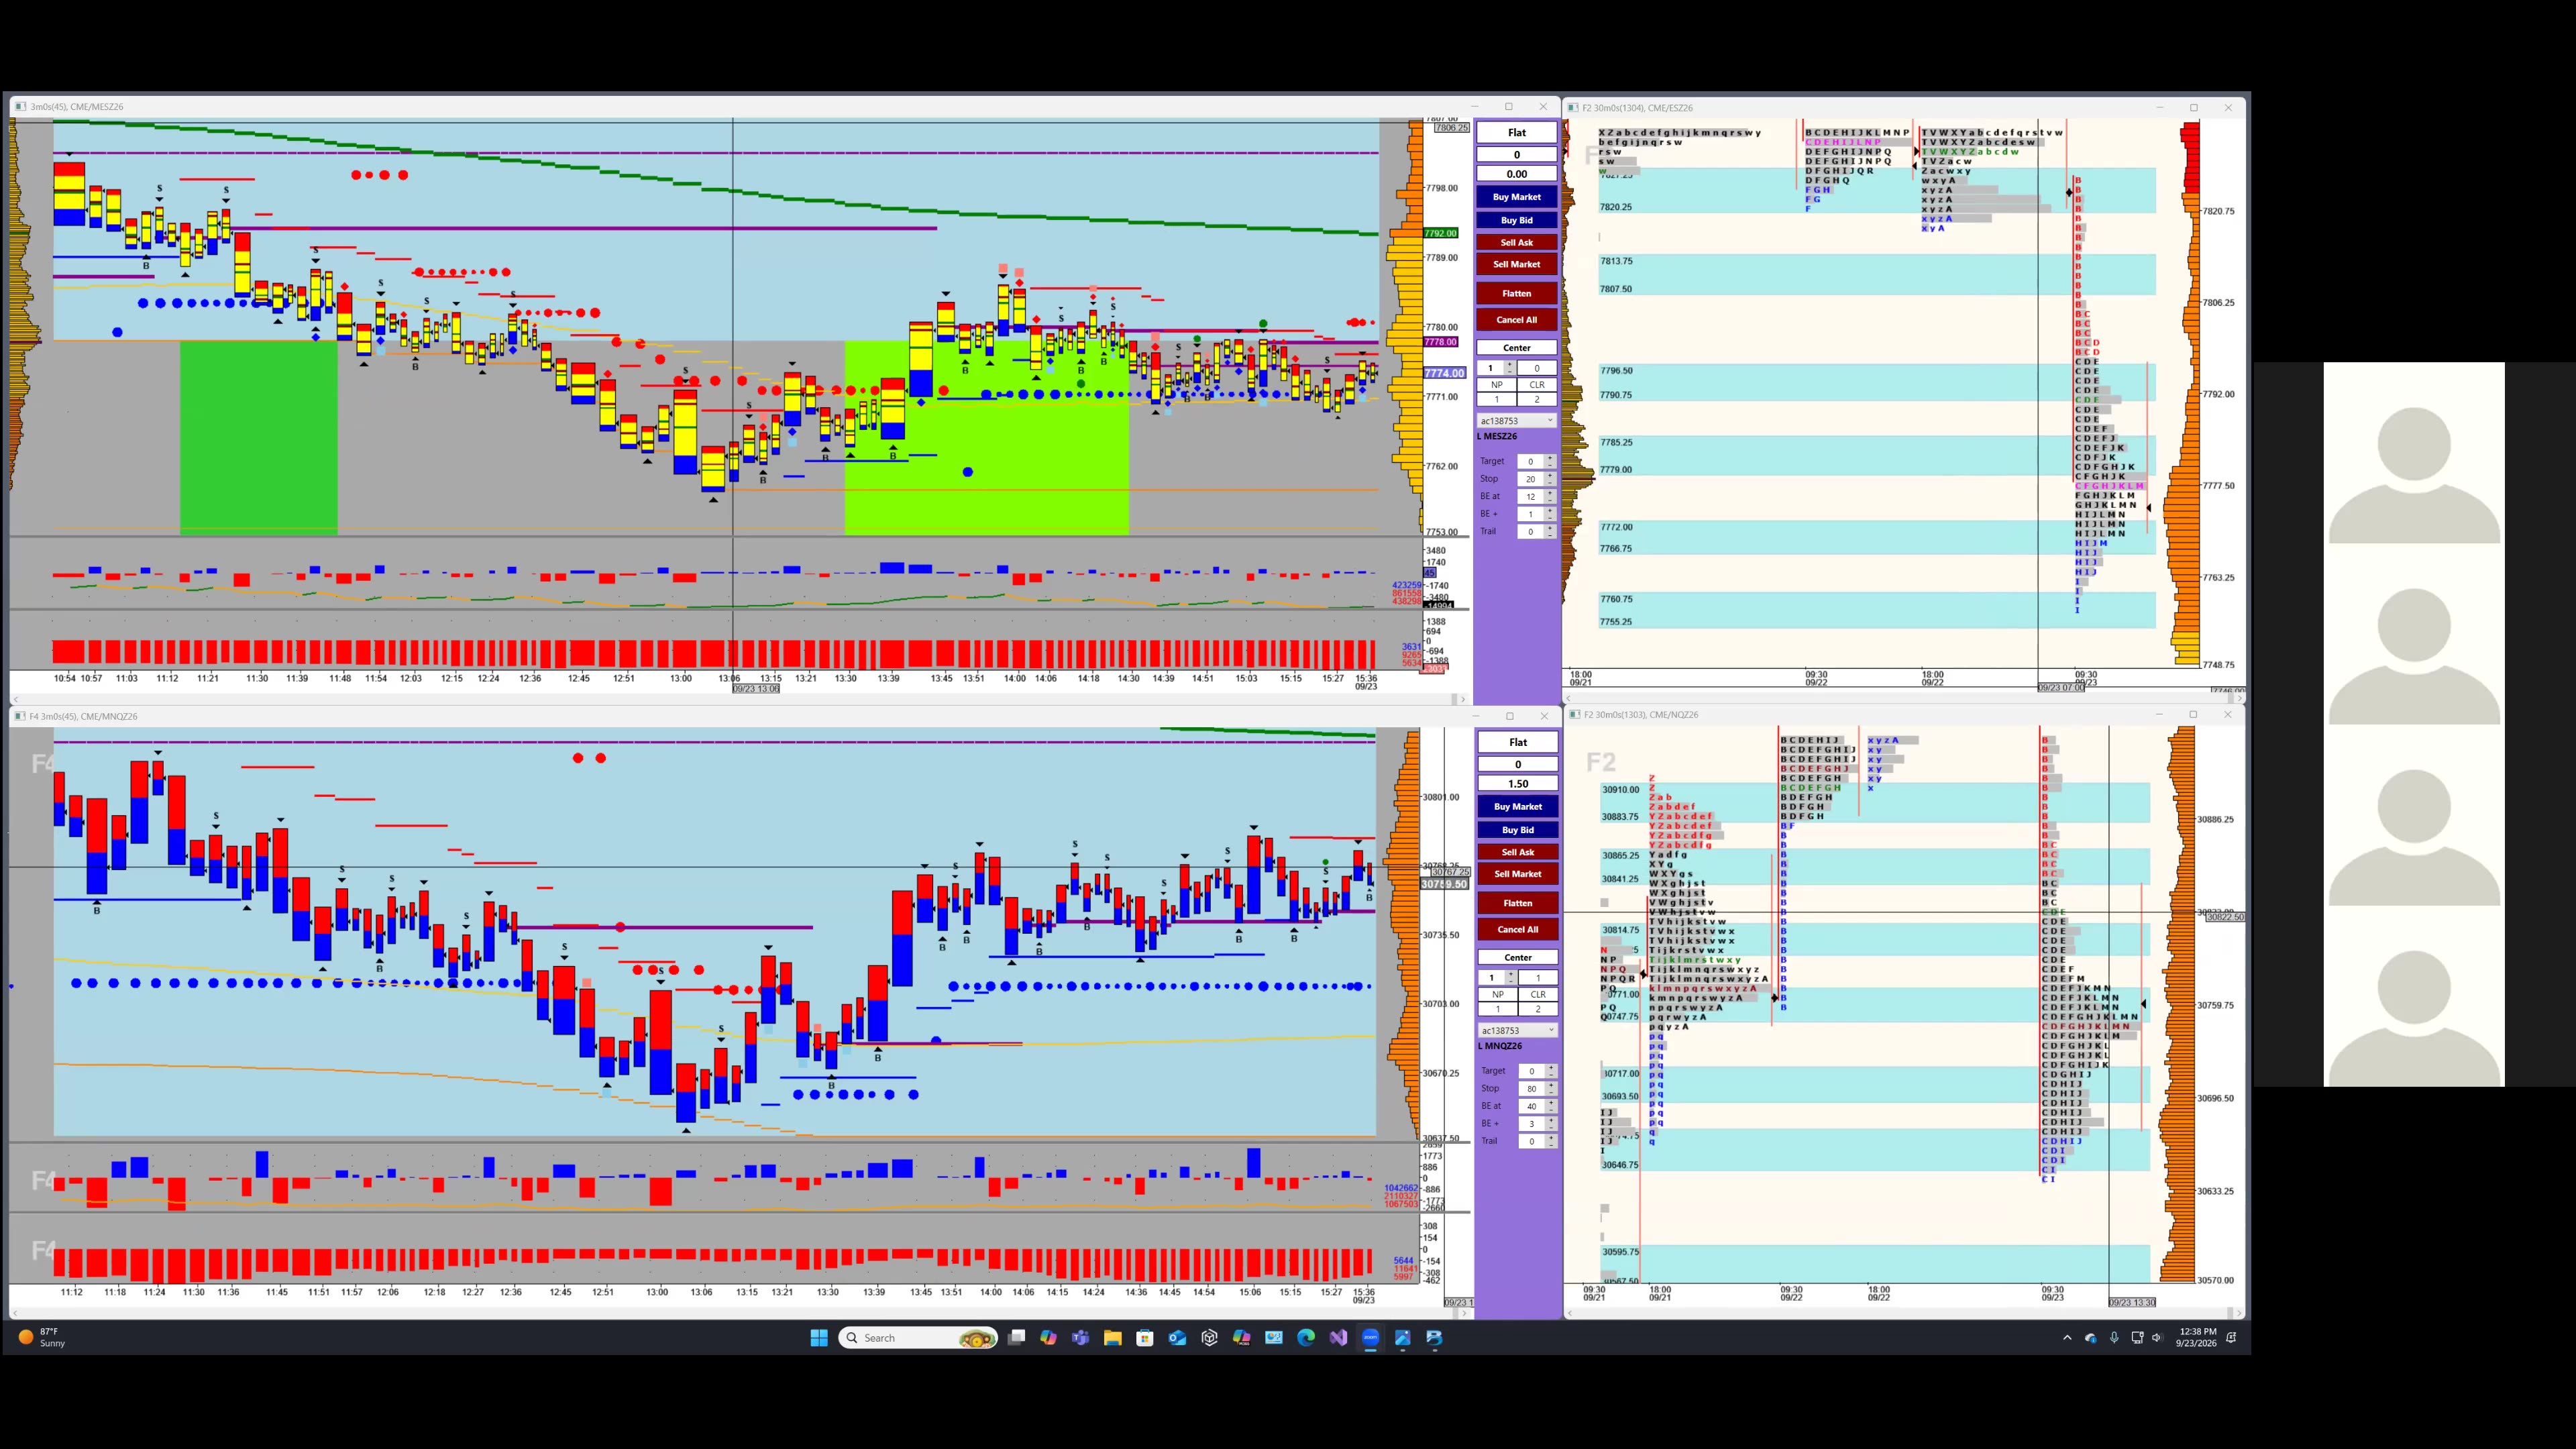Switch to Zoom from the taskbar
Screen dimensions: 2576x1449
1371,1338
